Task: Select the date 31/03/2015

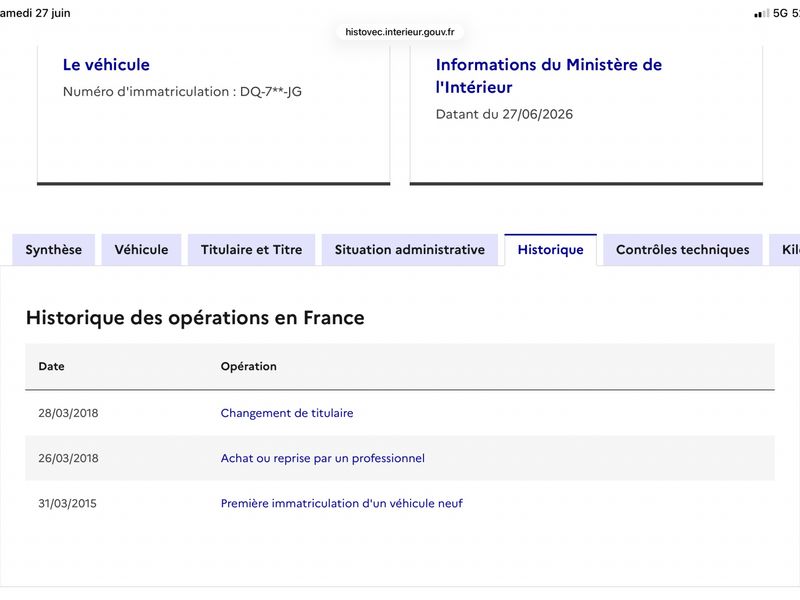Action: tap(67, 504)
